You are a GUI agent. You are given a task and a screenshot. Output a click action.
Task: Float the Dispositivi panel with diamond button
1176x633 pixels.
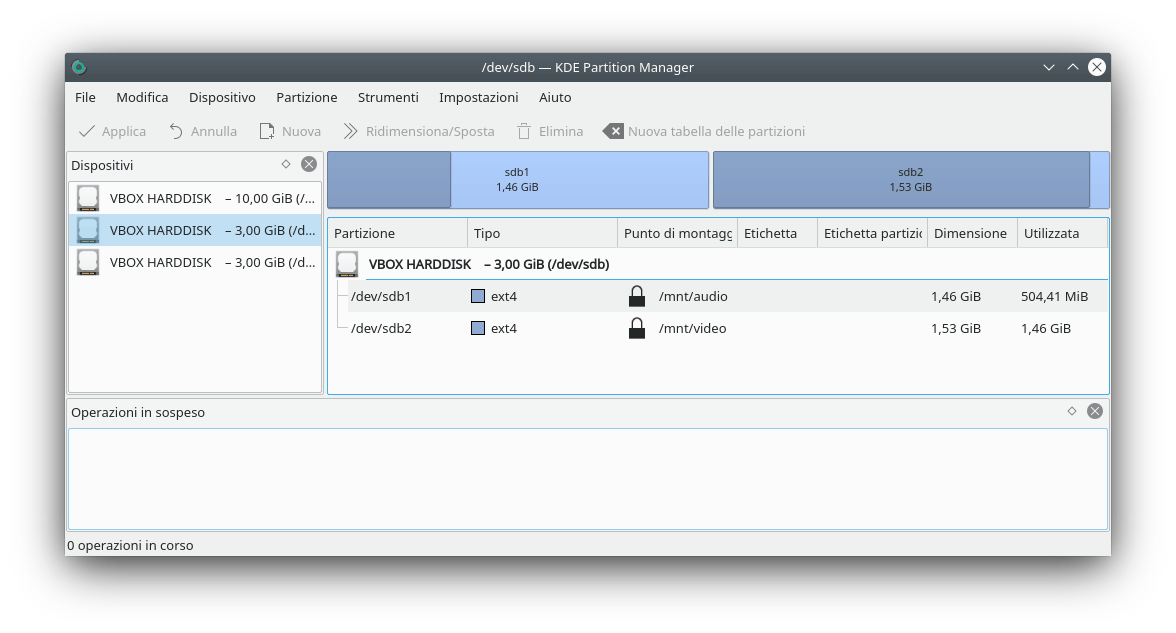286,164
